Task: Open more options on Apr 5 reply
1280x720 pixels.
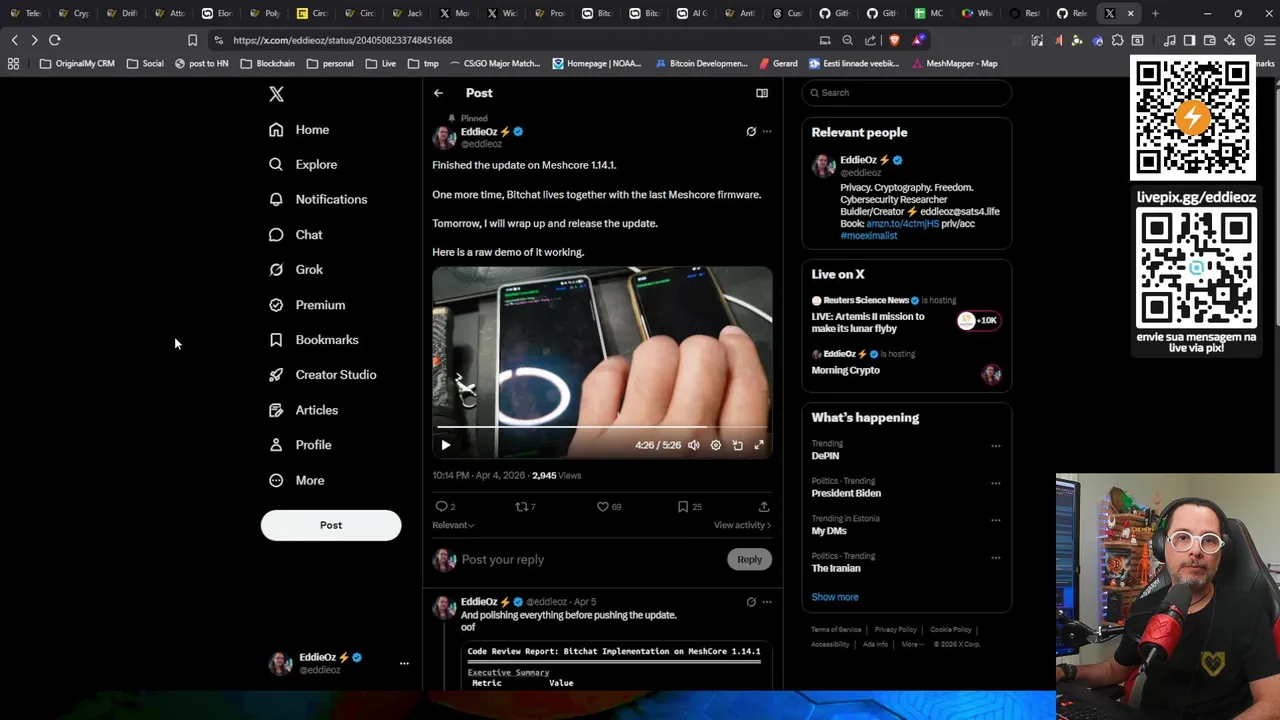Action: pyautogui.click(x=767, y=602)
